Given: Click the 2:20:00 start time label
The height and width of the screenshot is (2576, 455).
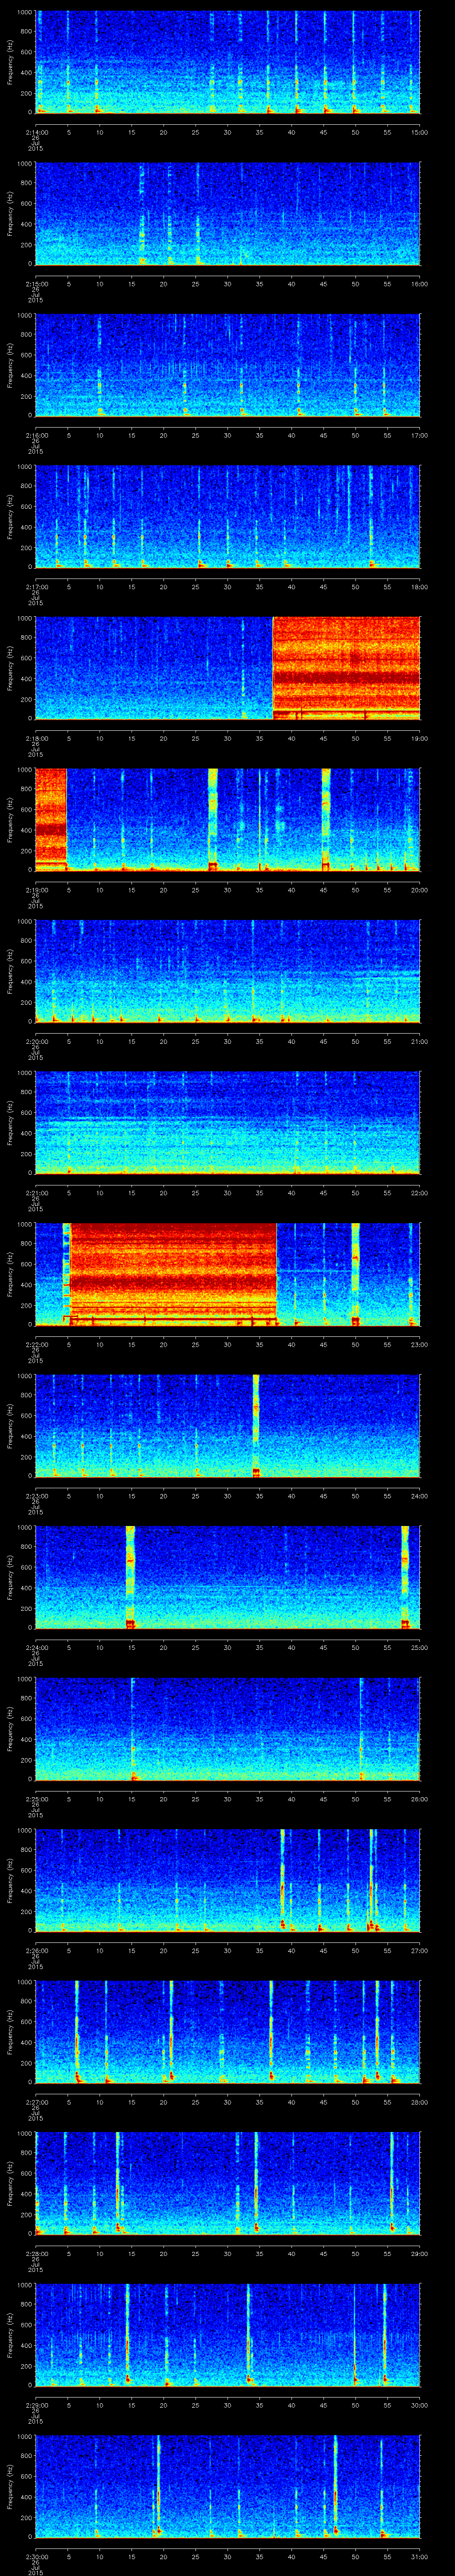Looking at the screenshot, I should pos(36,1041).
